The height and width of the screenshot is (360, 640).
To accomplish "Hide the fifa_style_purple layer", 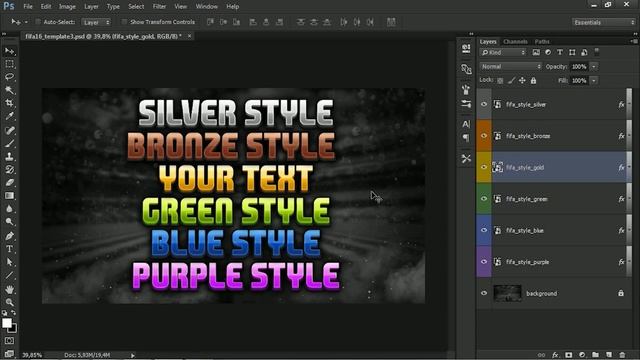I will tap(484, 262).
